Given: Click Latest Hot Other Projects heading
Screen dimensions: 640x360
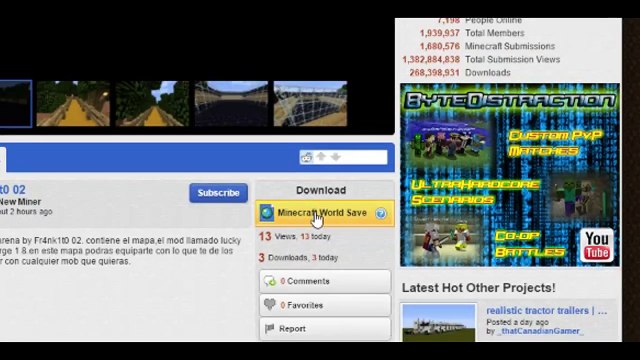Looking at the screenshot, I should coord(478,288).
